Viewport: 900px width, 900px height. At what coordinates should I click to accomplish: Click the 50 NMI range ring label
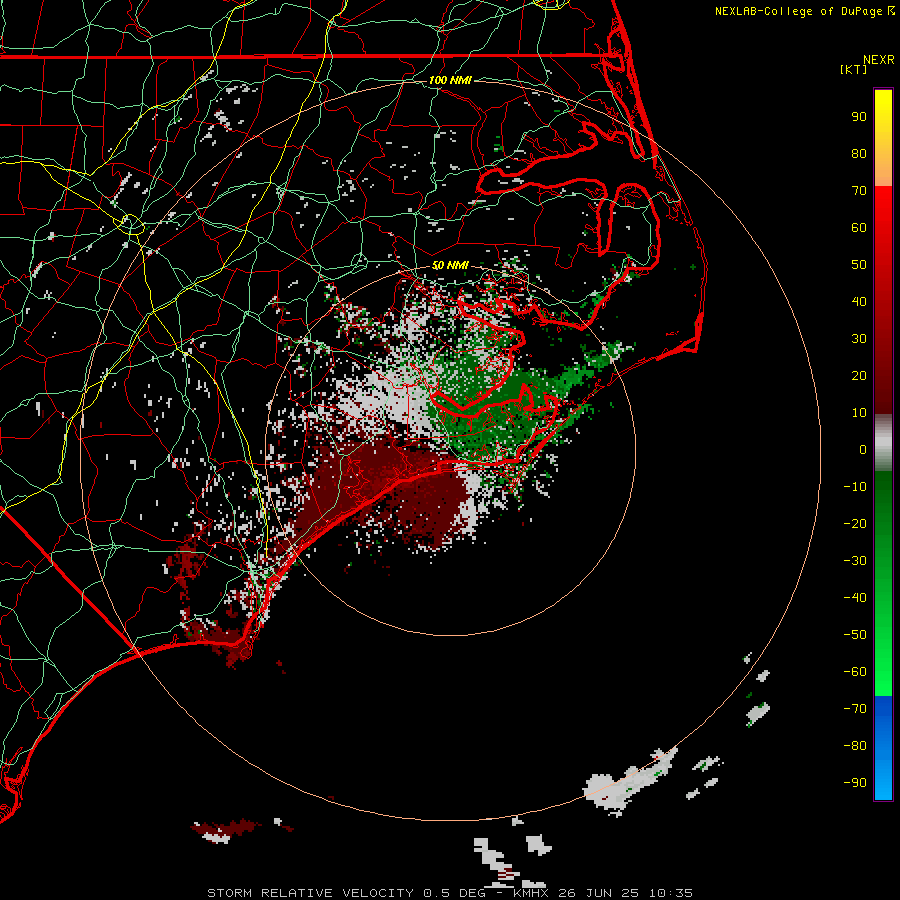pyautogui.click(x=450, y=265)
